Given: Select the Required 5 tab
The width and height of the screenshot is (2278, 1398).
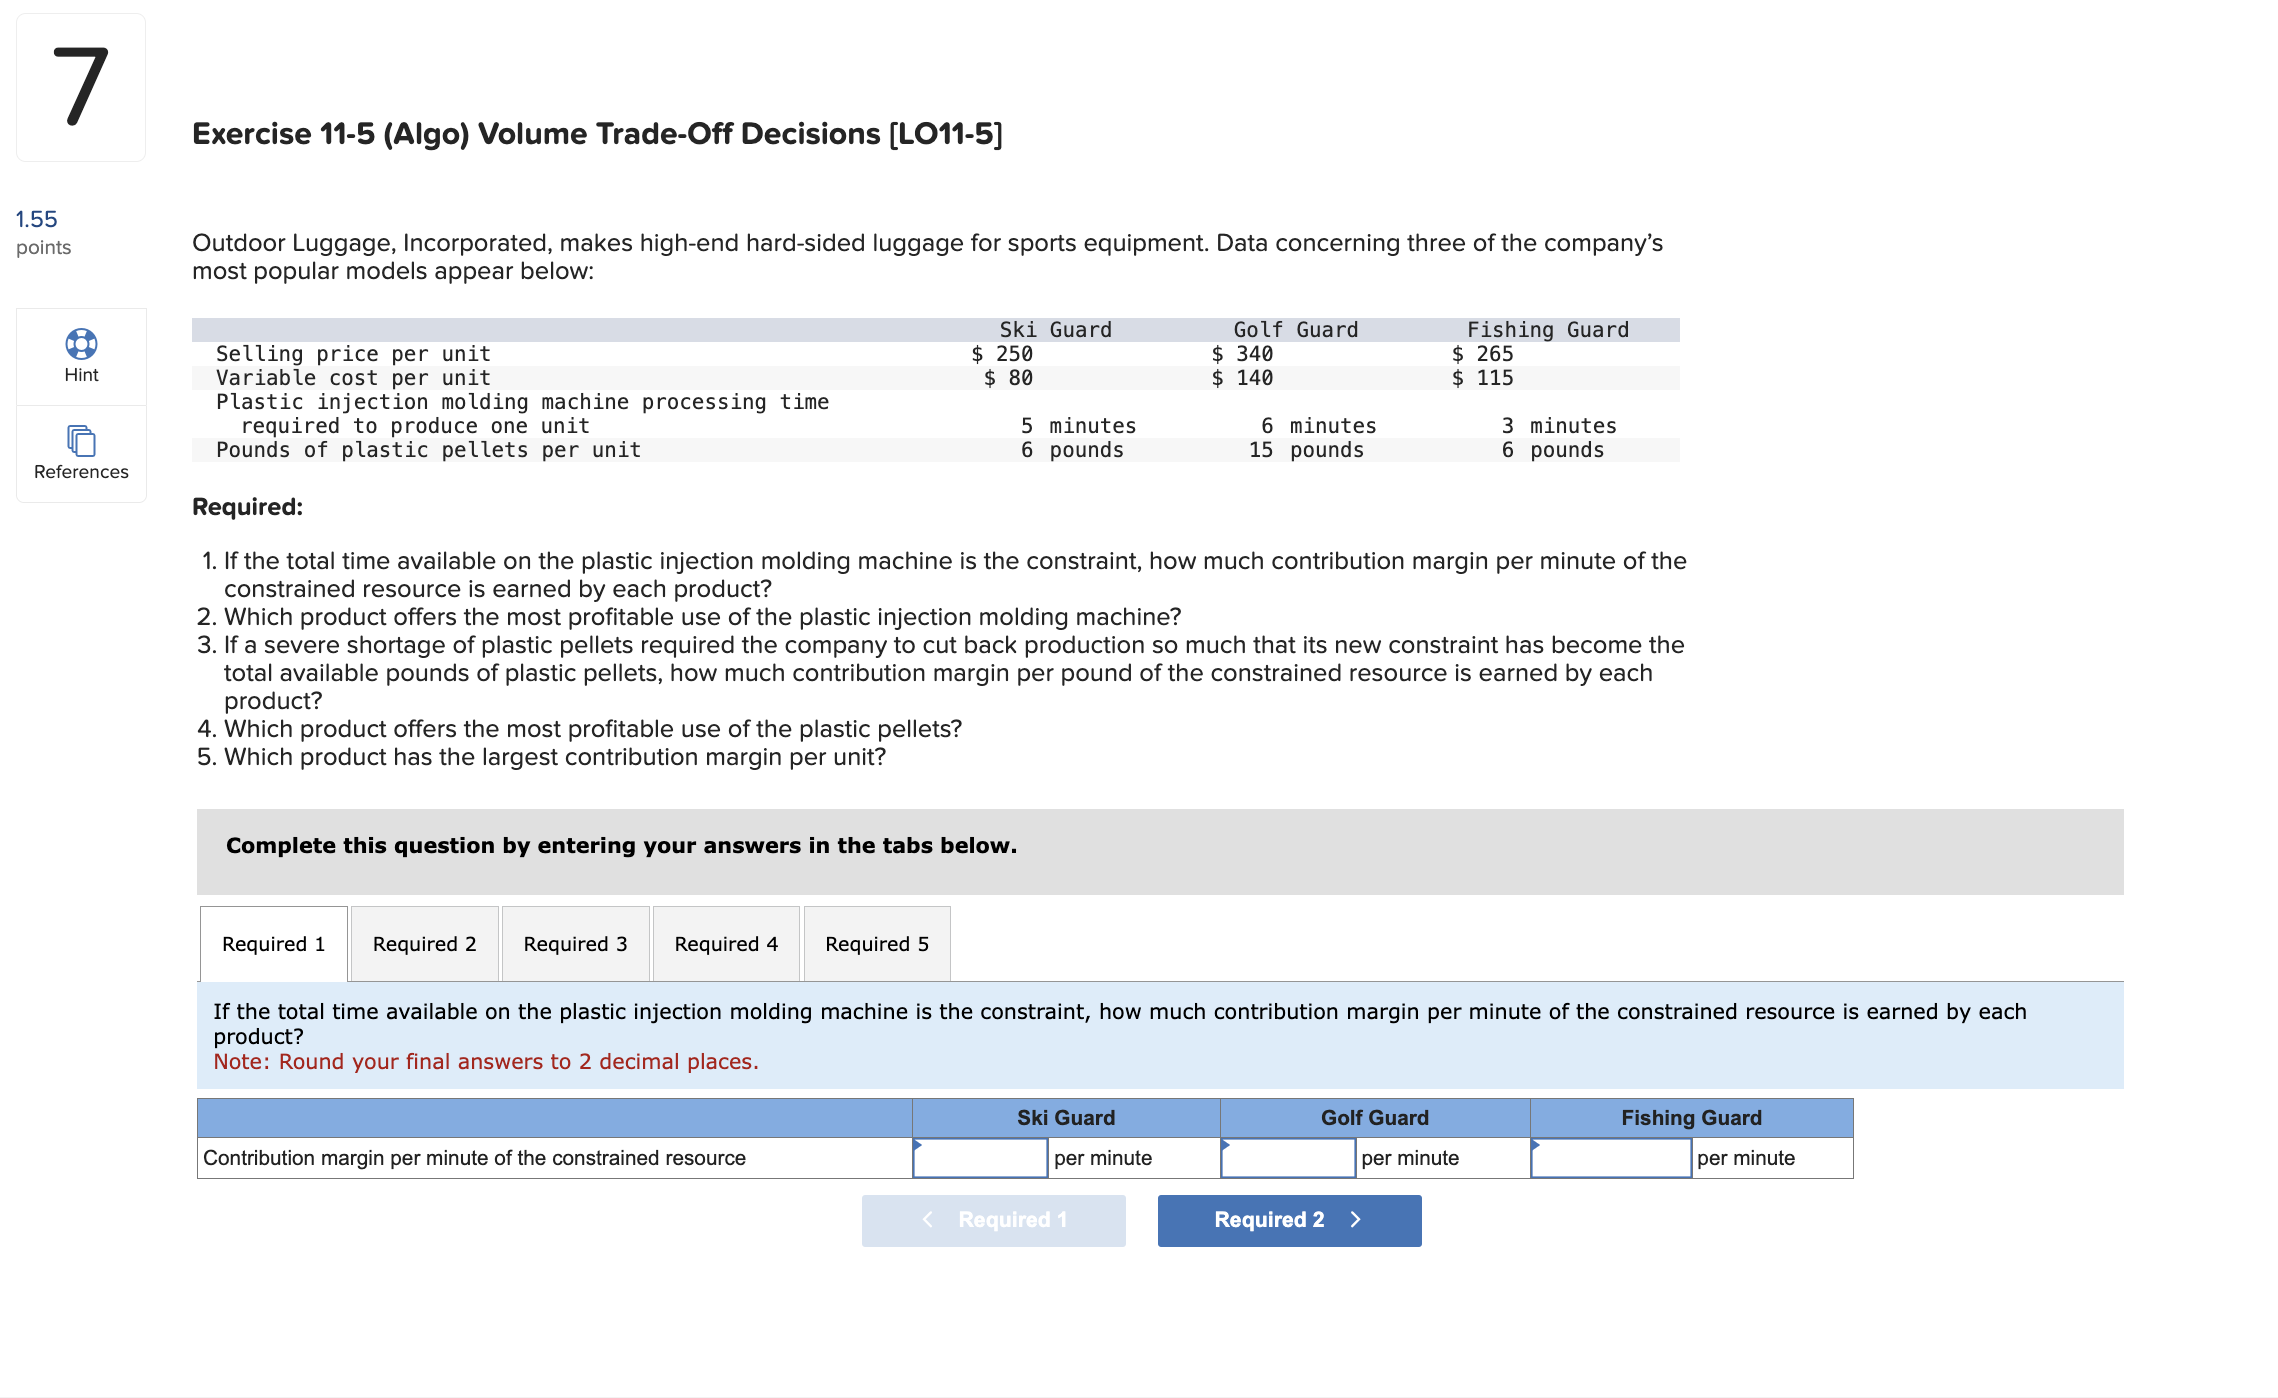Looking at the screenshot, I should pyautogui.click(x=877, y=944).
